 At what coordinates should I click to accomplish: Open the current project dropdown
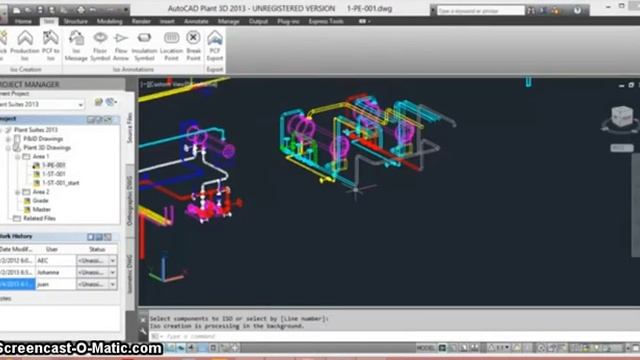click(x=80, y=105)
